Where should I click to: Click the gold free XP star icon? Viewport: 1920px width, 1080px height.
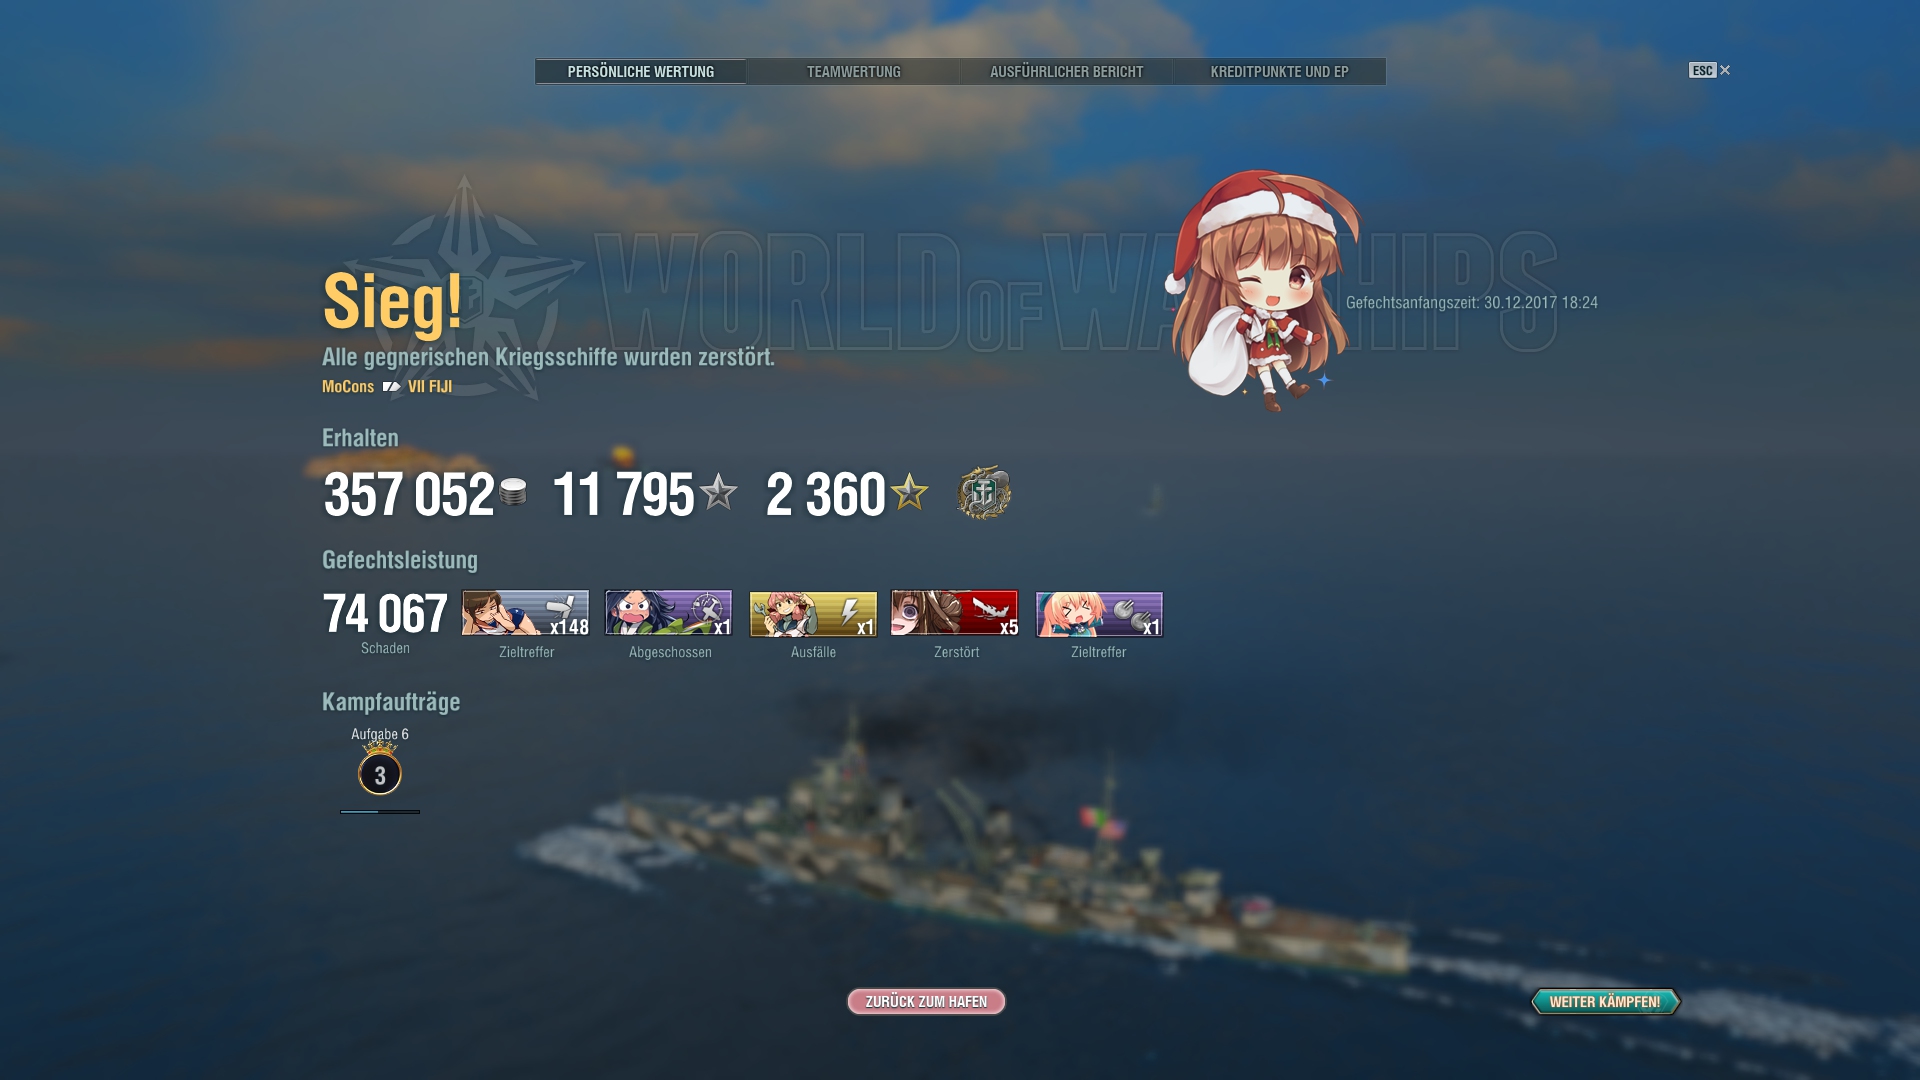[910, 492]
